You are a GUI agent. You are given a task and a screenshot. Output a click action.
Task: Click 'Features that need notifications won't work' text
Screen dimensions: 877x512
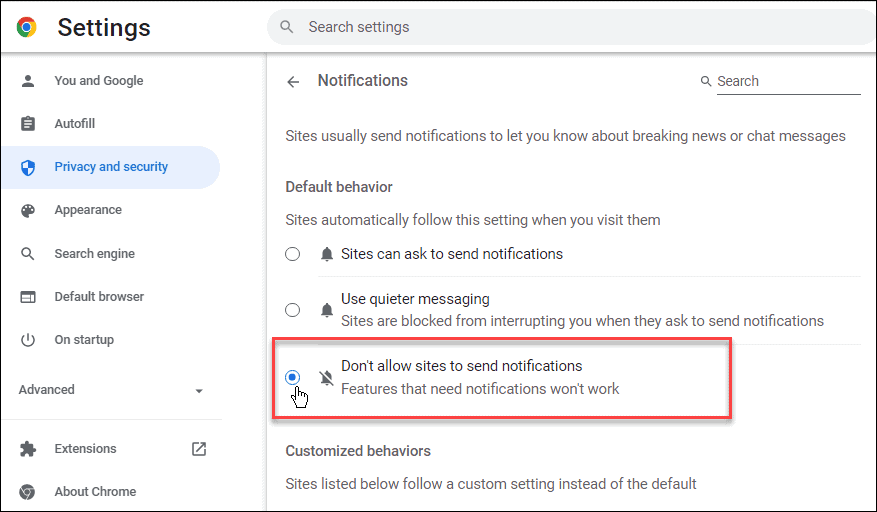click(x=480, y=389)
